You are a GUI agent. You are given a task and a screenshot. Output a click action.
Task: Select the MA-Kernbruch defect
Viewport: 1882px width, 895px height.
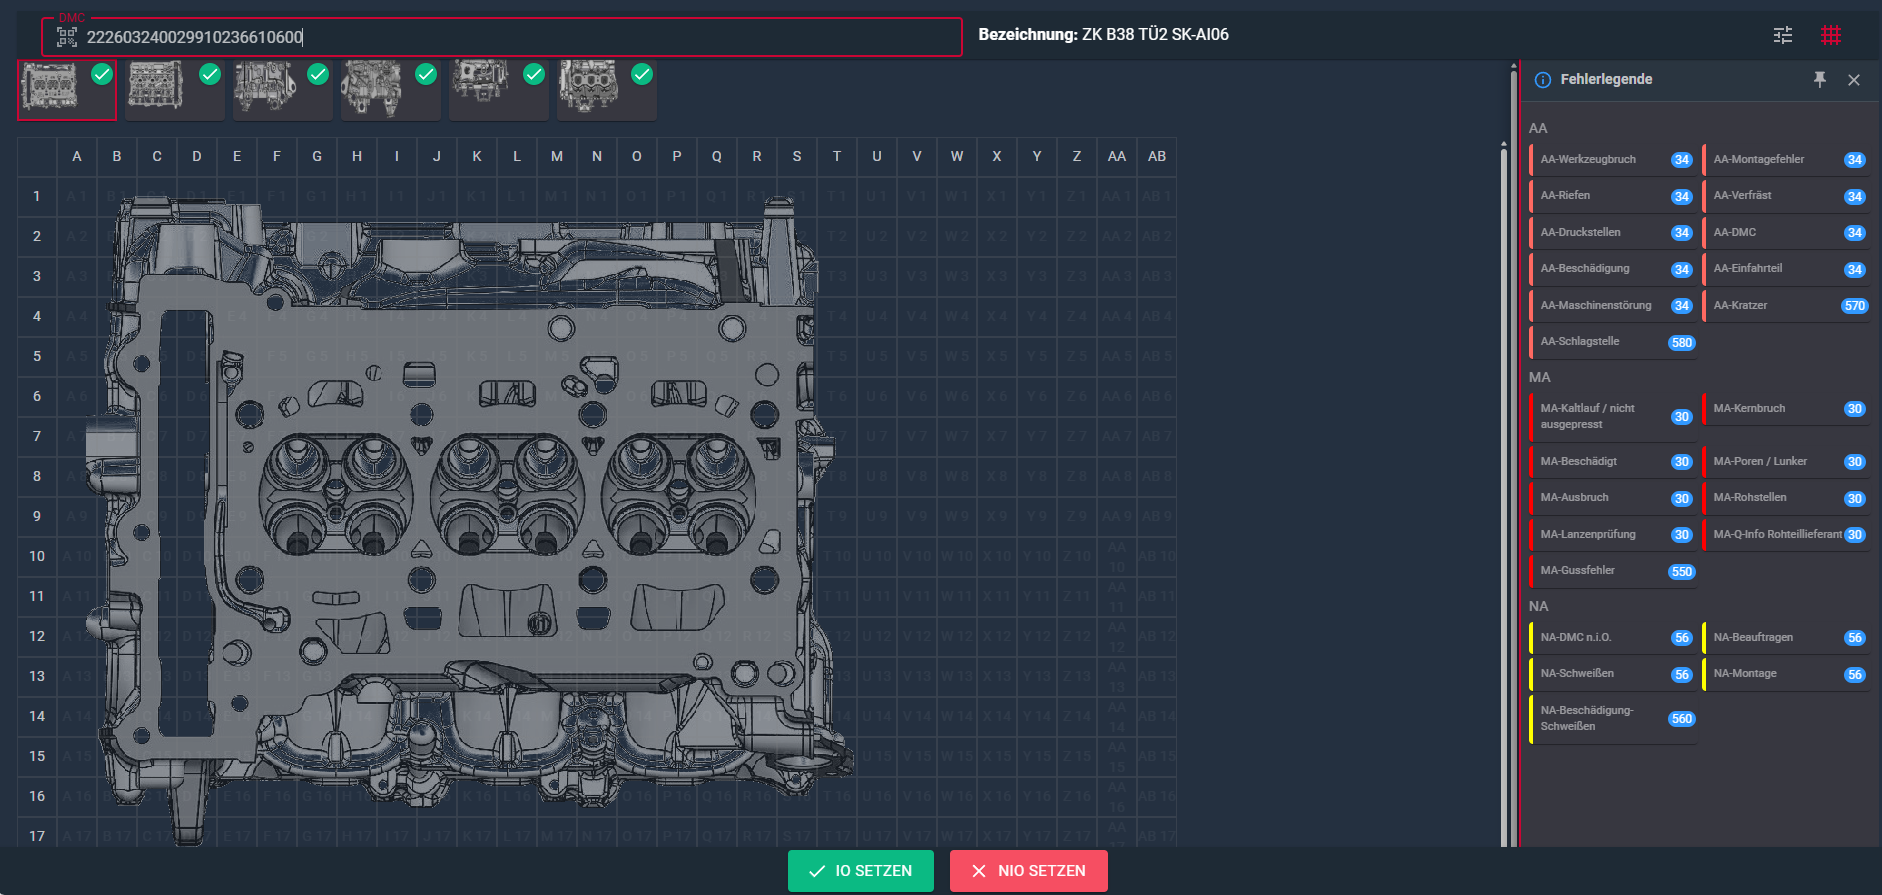tap(1786, 409)
